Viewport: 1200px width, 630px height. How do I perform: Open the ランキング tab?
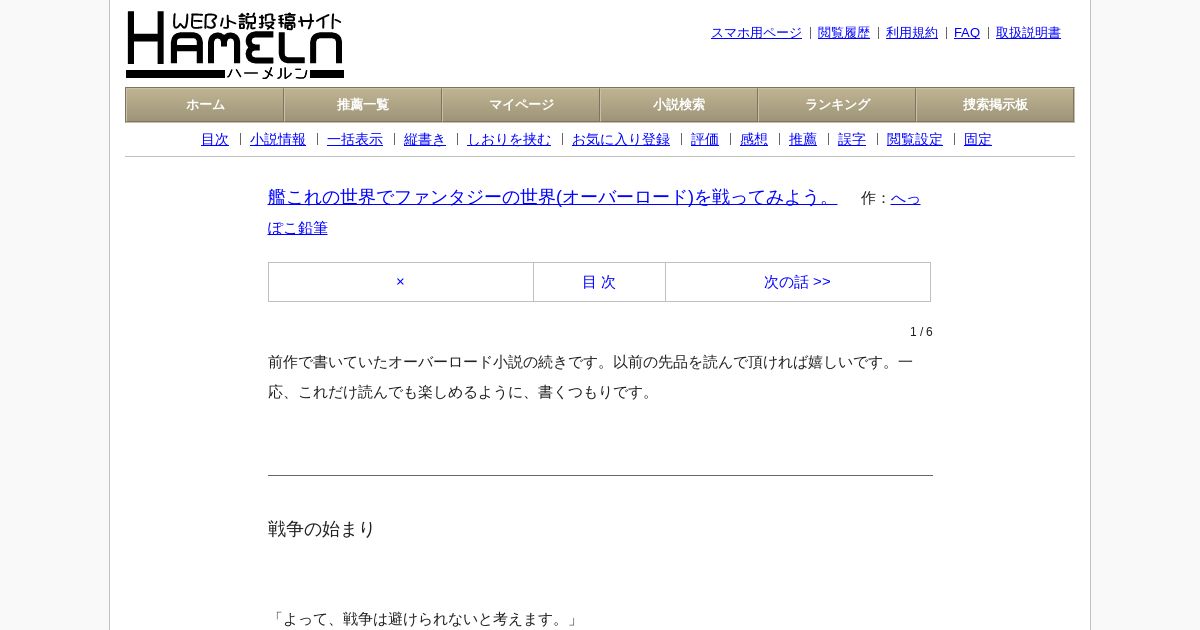tap(837, 105)
